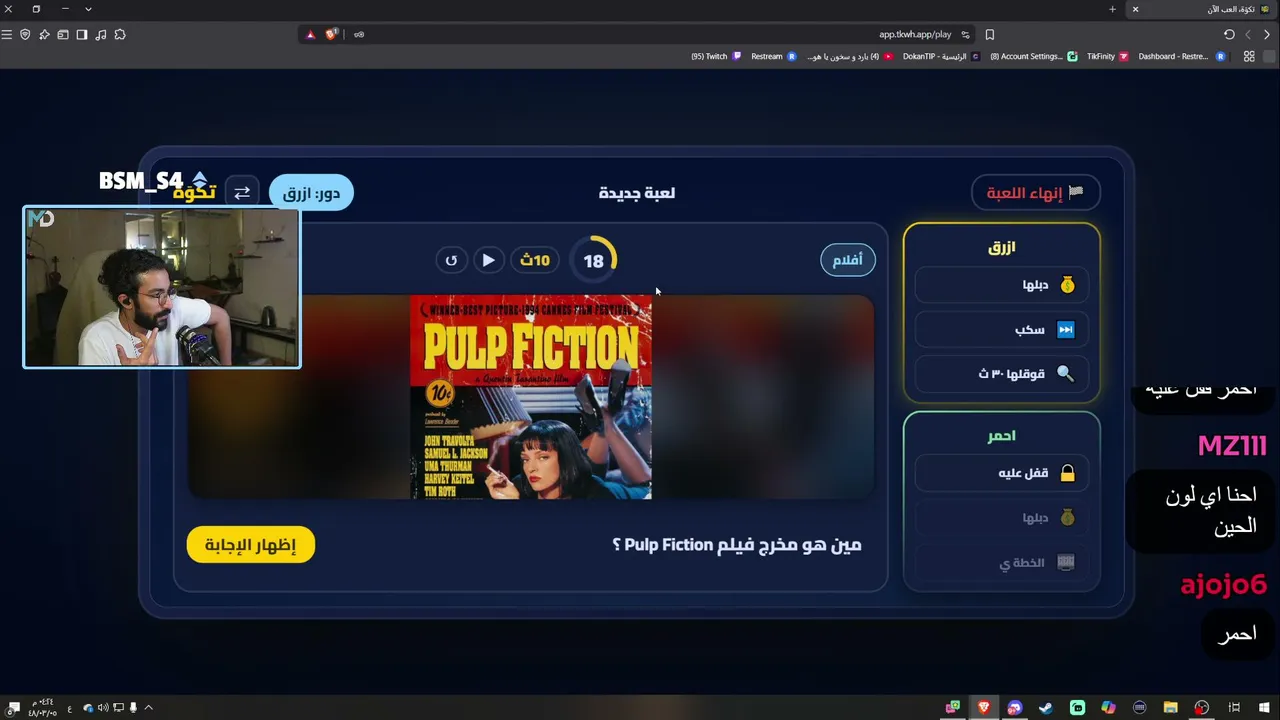Select the أفلام category tag

coord(848,260)
